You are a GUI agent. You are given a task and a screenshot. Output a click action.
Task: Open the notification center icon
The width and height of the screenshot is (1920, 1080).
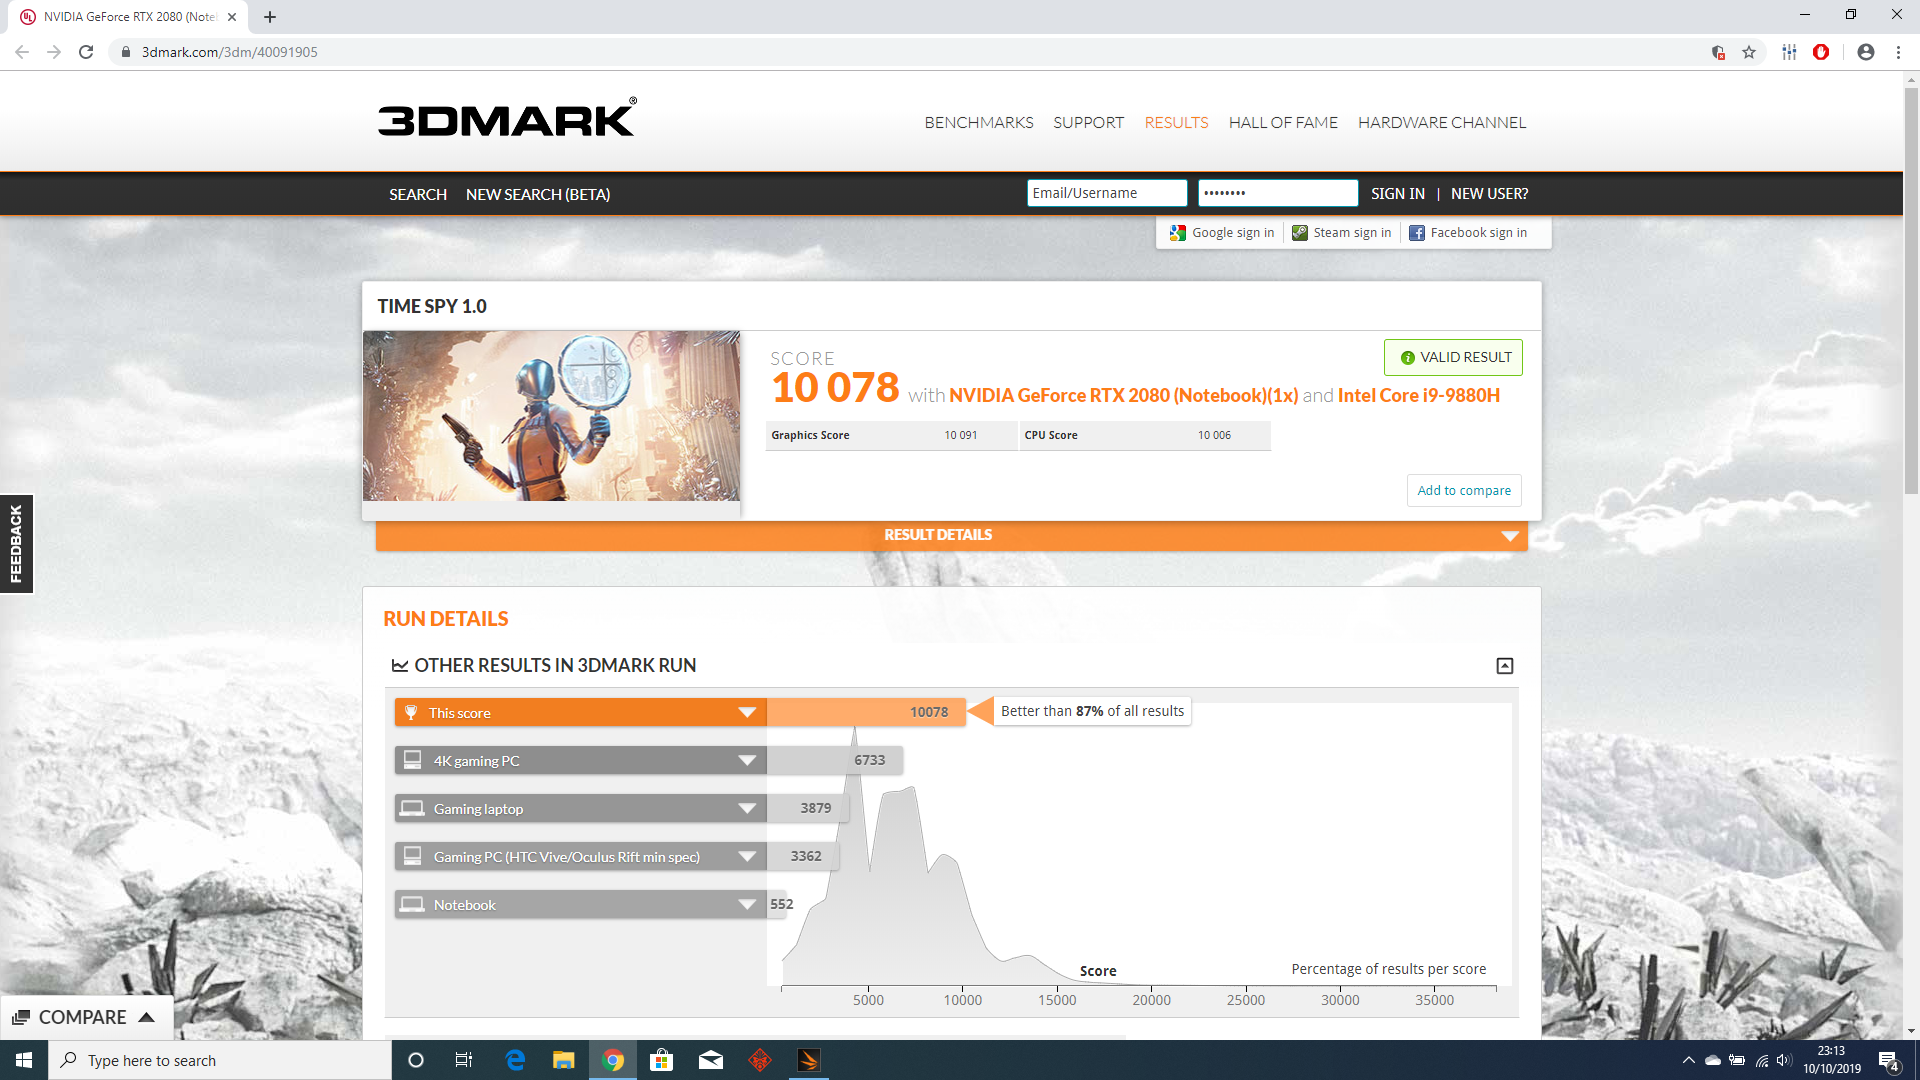pos(1889,1061)
